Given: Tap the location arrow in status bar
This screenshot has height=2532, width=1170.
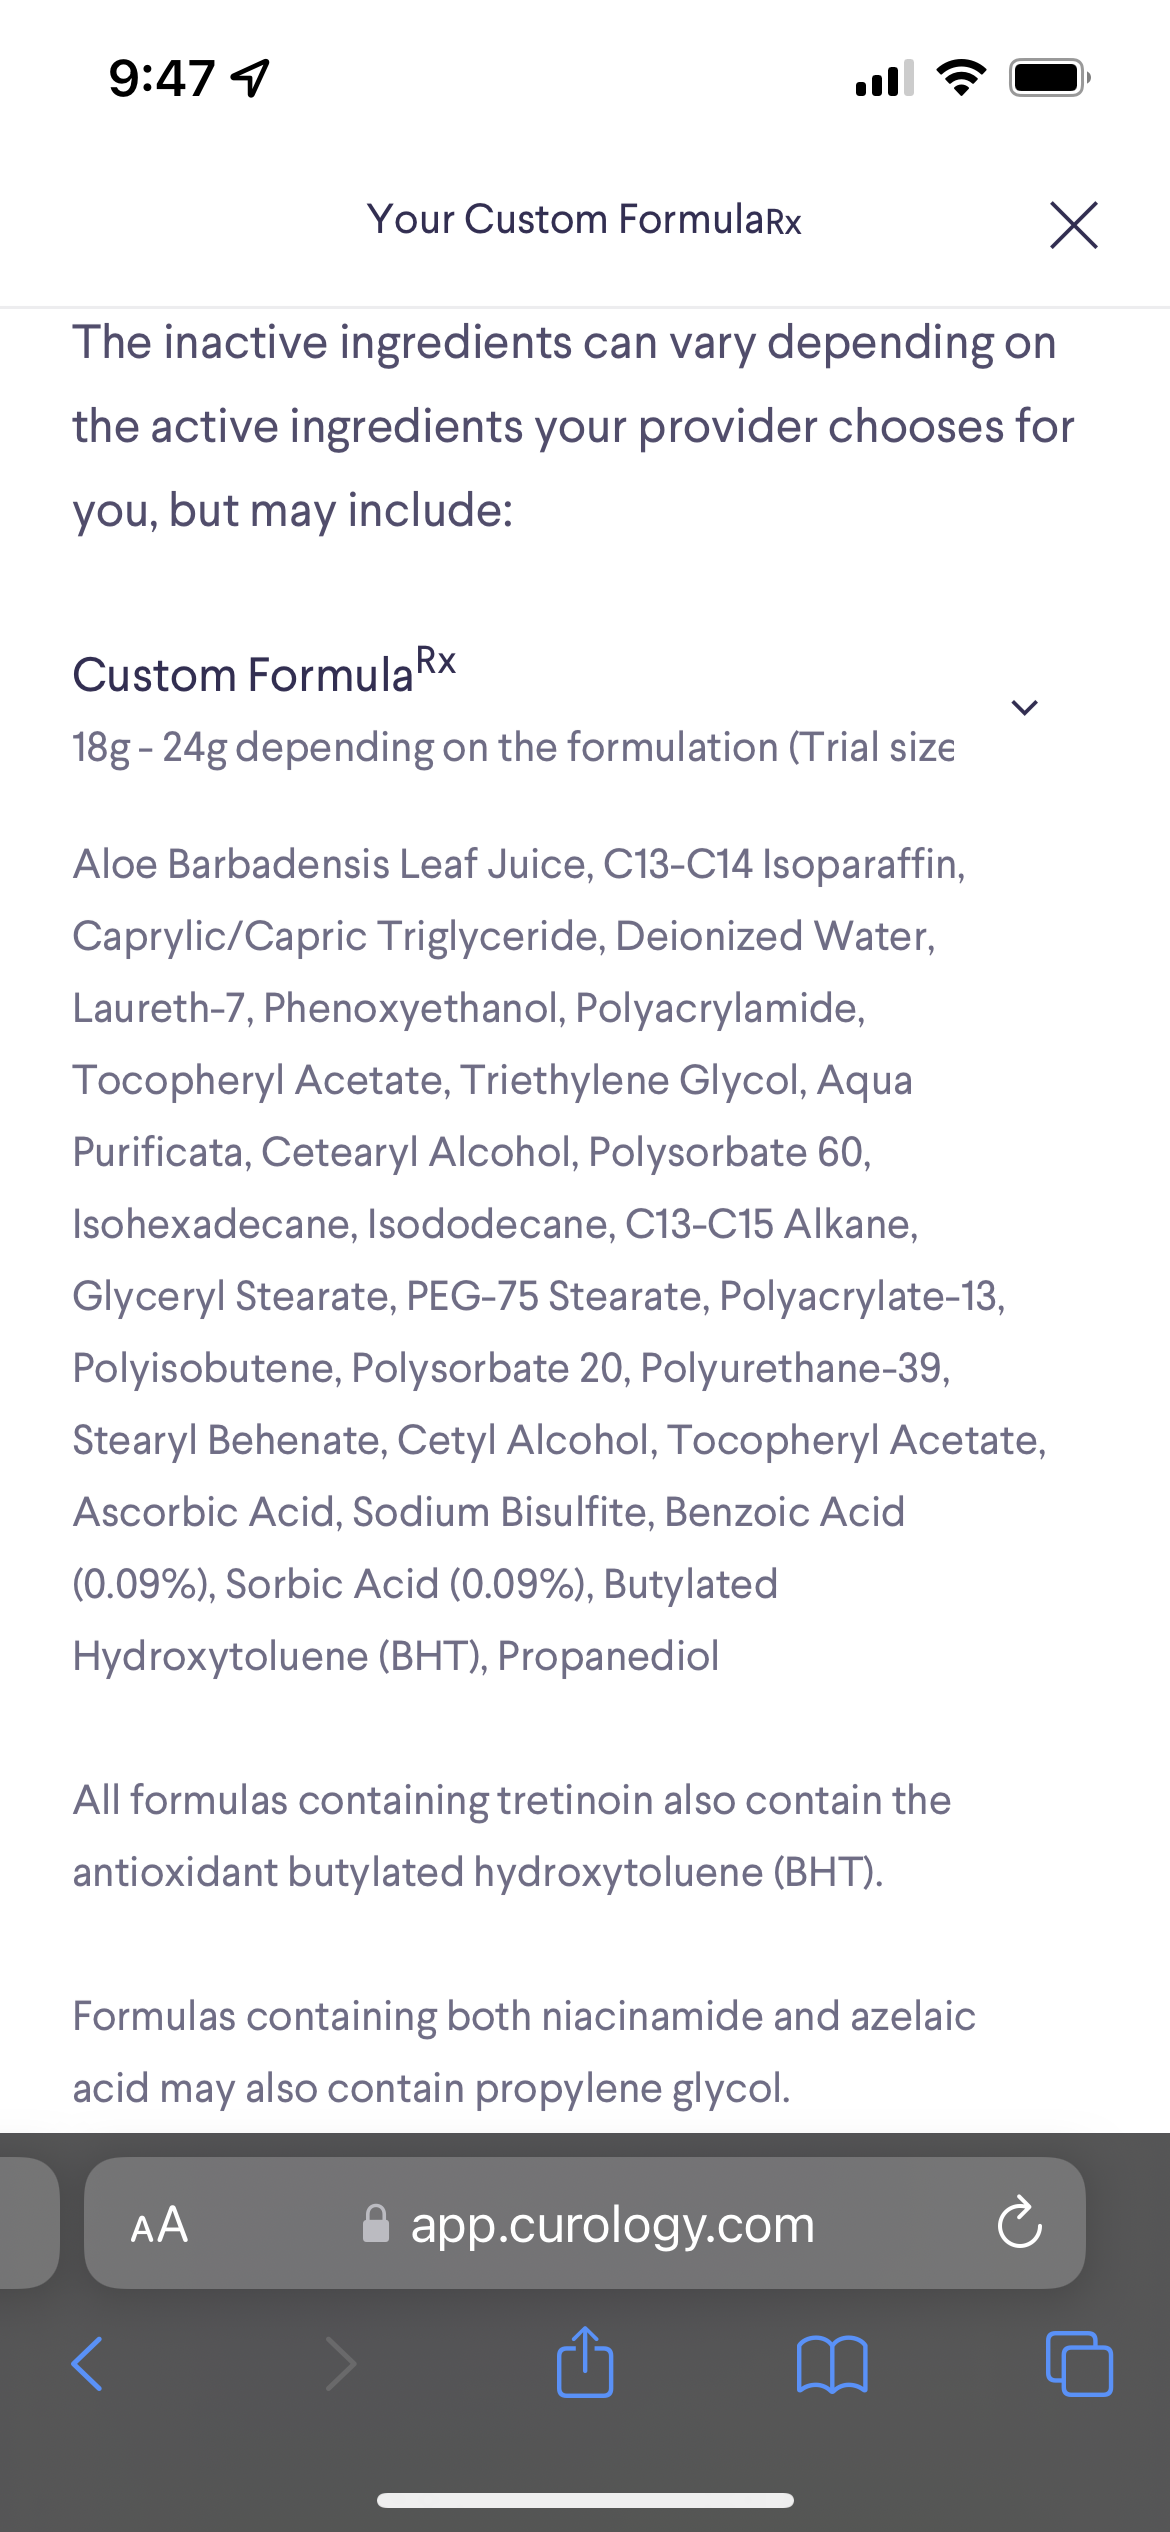Looking at the screenshot, I should 250,78.
